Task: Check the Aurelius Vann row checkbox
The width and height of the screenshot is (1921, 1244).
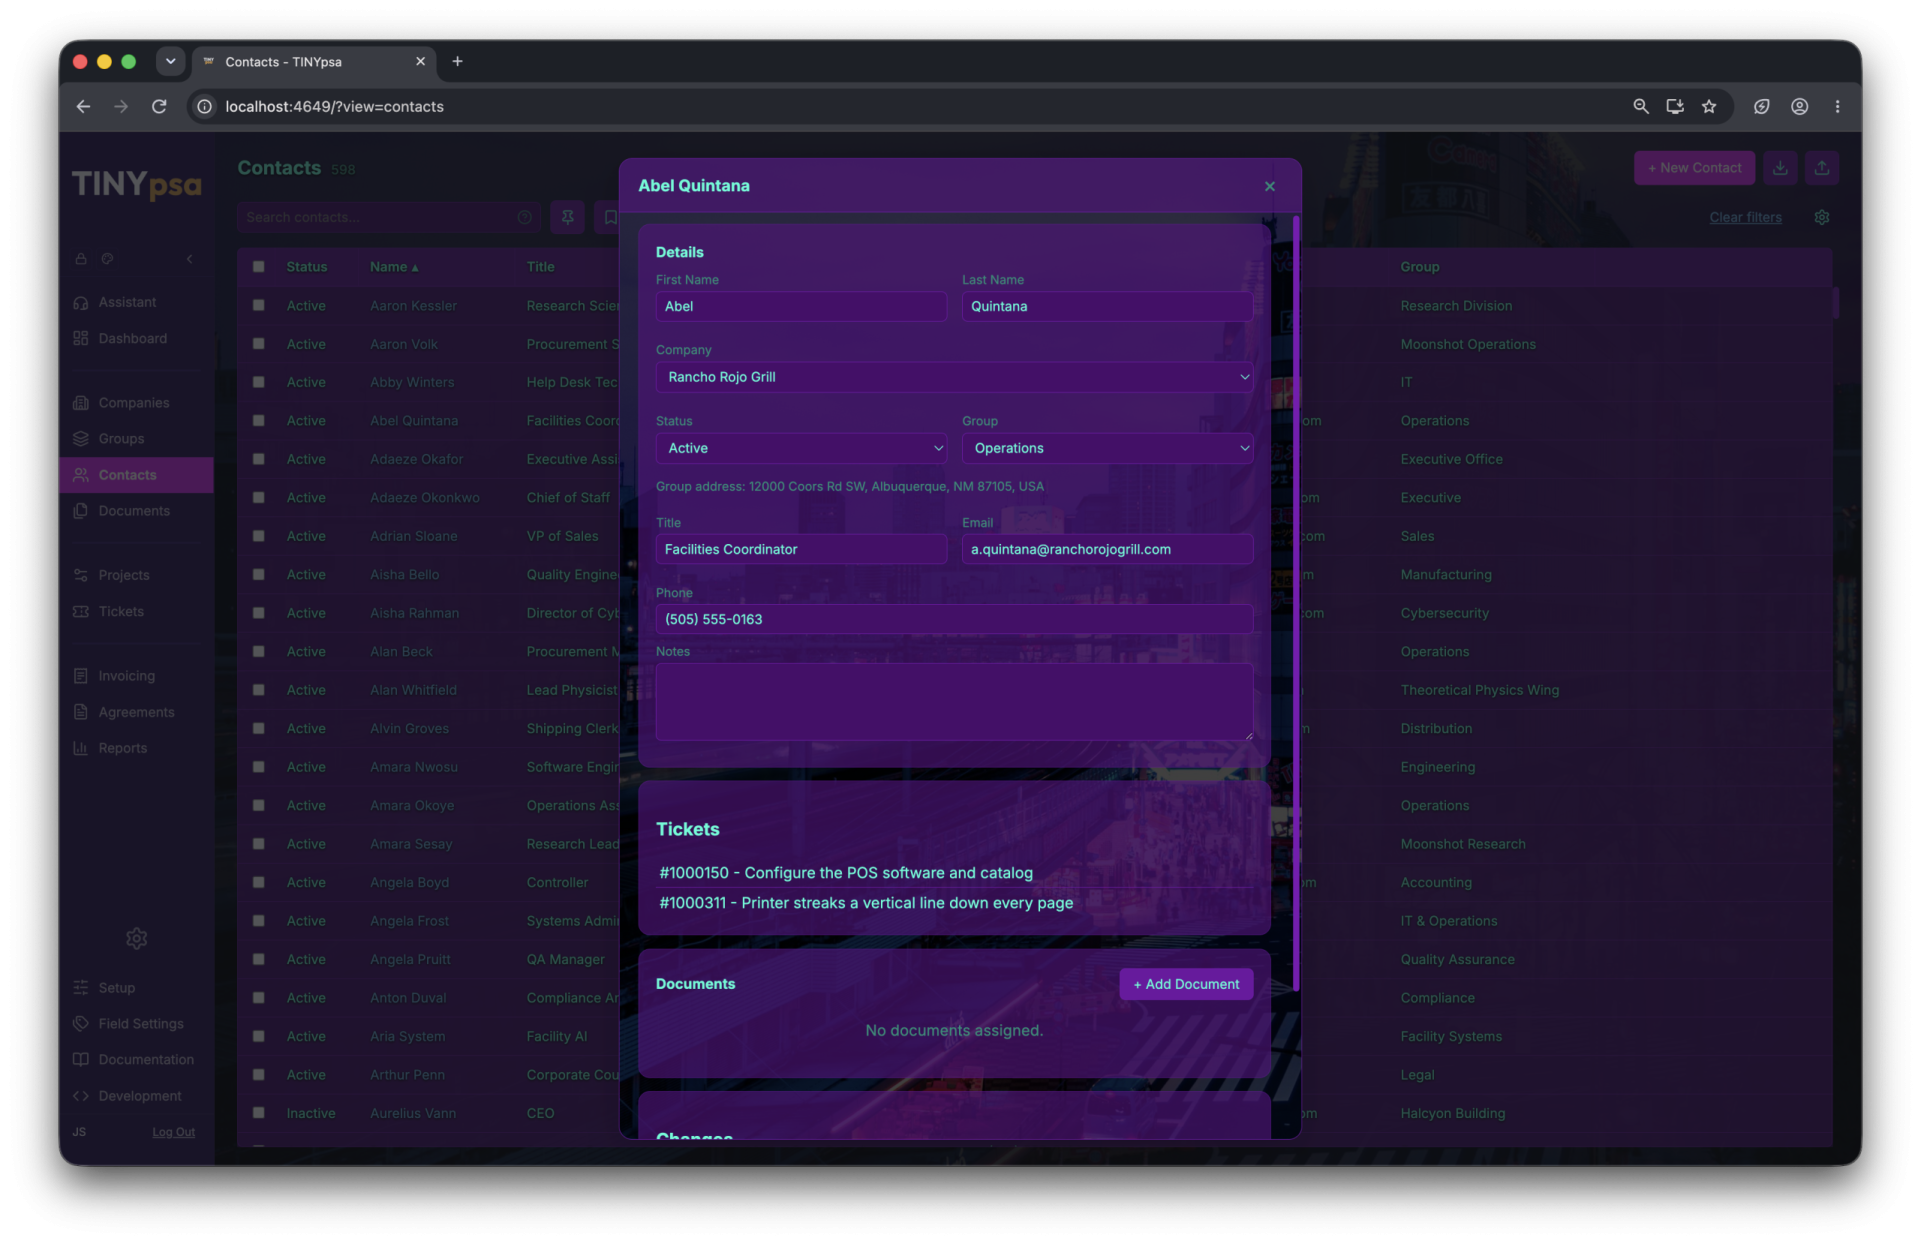Action: click(x=259, y=1113)
